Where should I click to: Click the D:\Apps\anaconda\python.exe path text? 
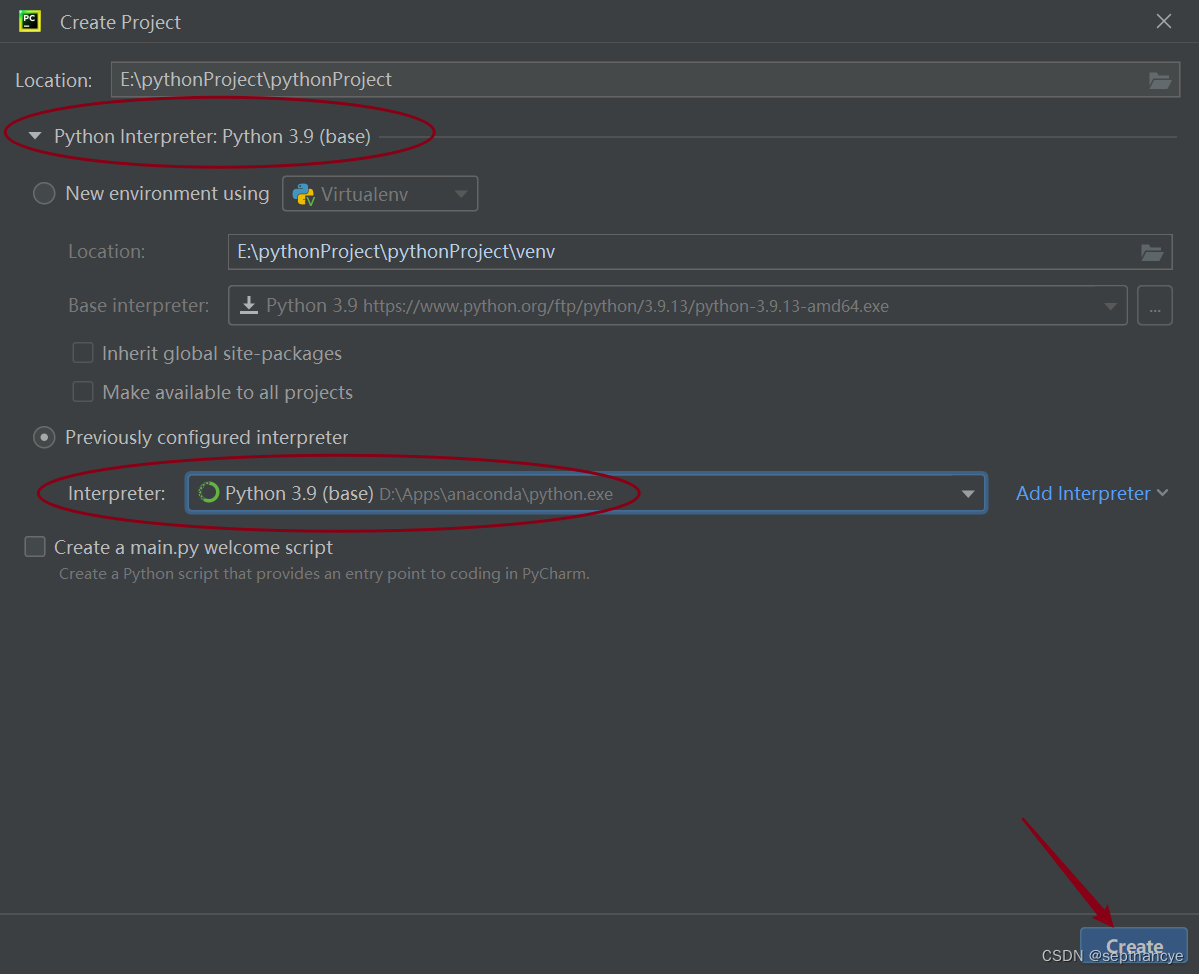[x=496, y=494]
